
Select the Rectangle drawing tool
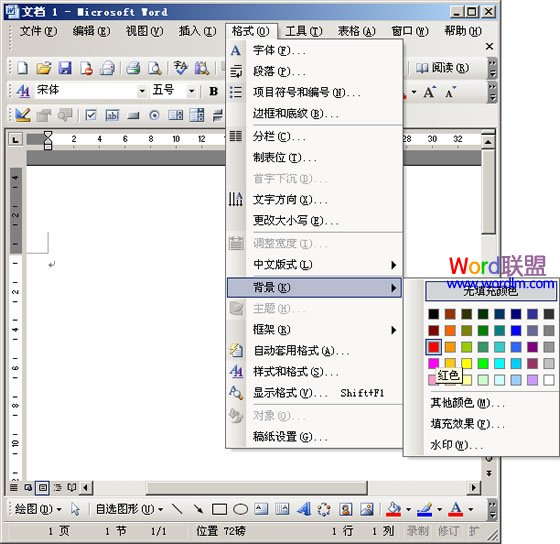click(219, 509)
